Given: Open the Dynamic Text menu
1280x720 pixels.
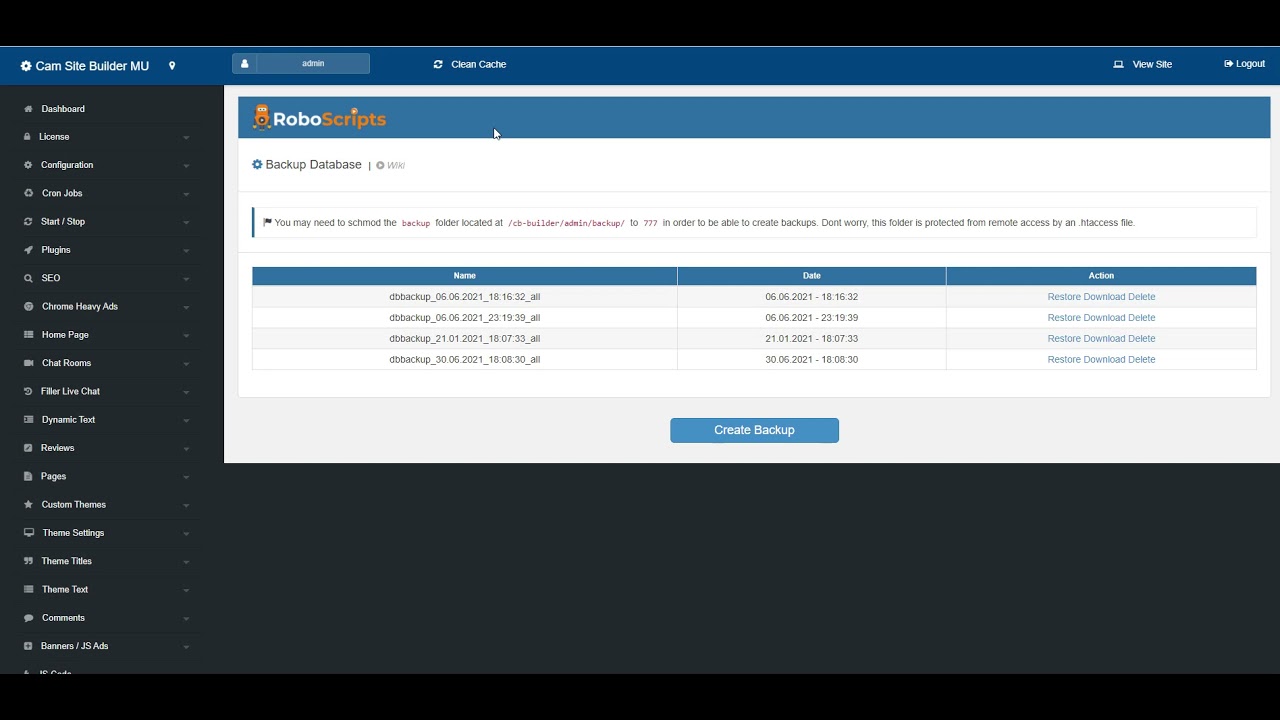Looking at the screenshot, I should [x=68, y=420].
